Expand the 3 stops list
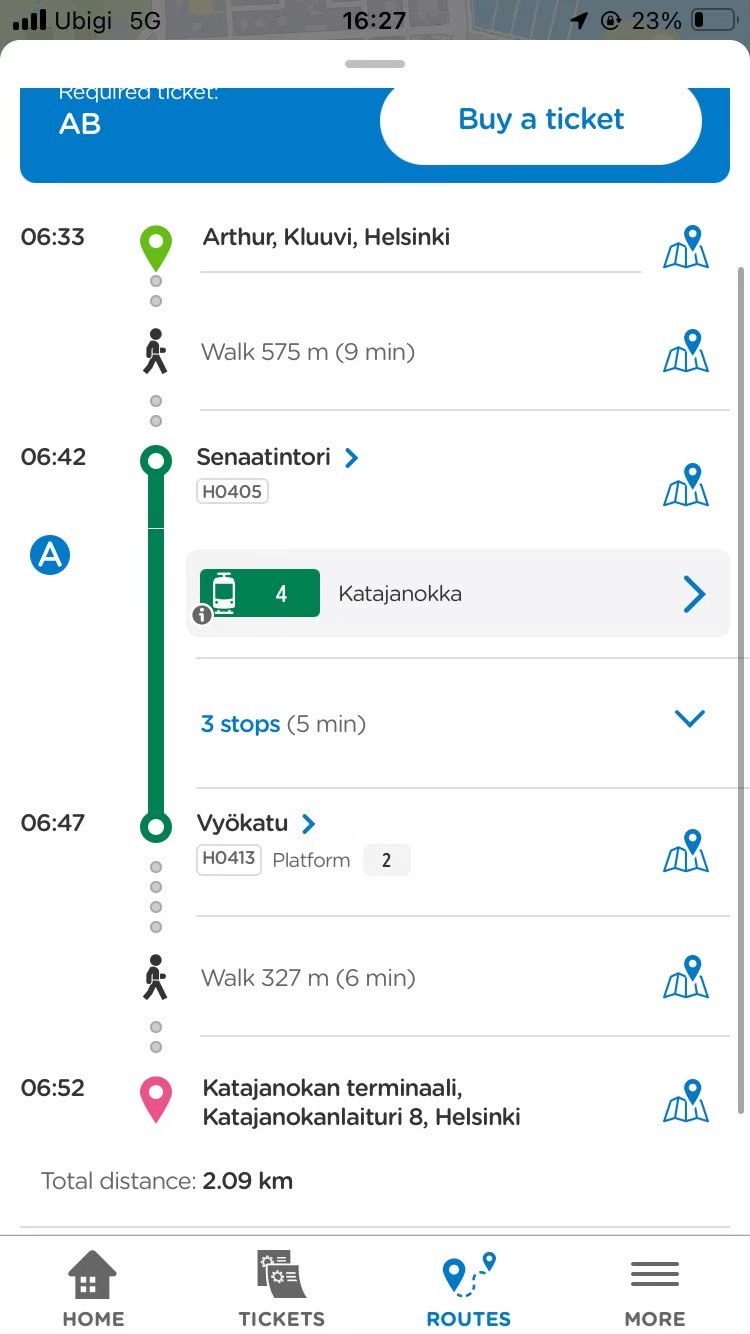 pyautogui.click(x=690, y=719)
